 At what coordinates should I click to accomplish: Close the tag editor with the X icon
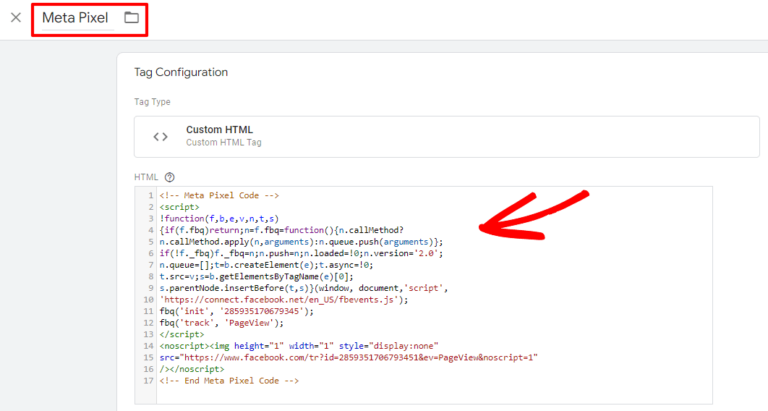coord(16,18)
